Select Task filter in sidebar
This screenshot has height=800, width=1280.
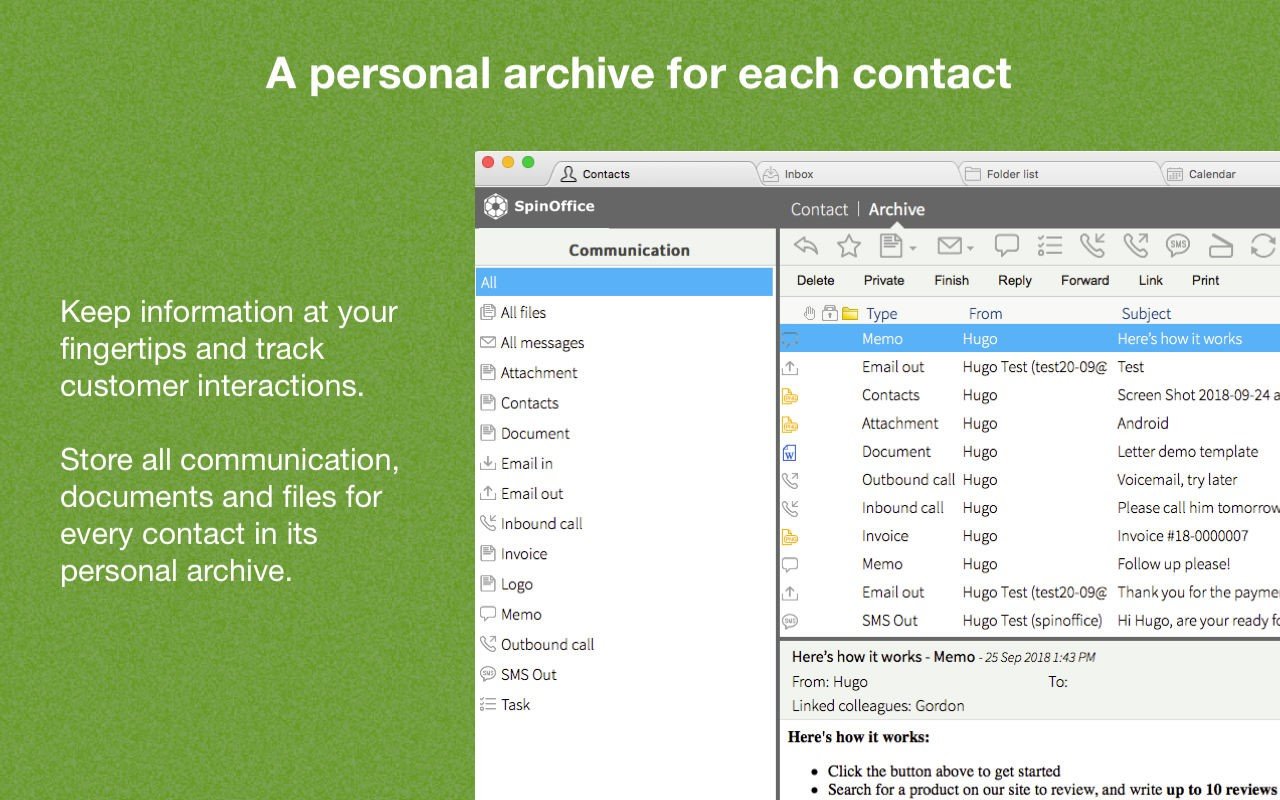pyautogui.click(x=624, y=704)
